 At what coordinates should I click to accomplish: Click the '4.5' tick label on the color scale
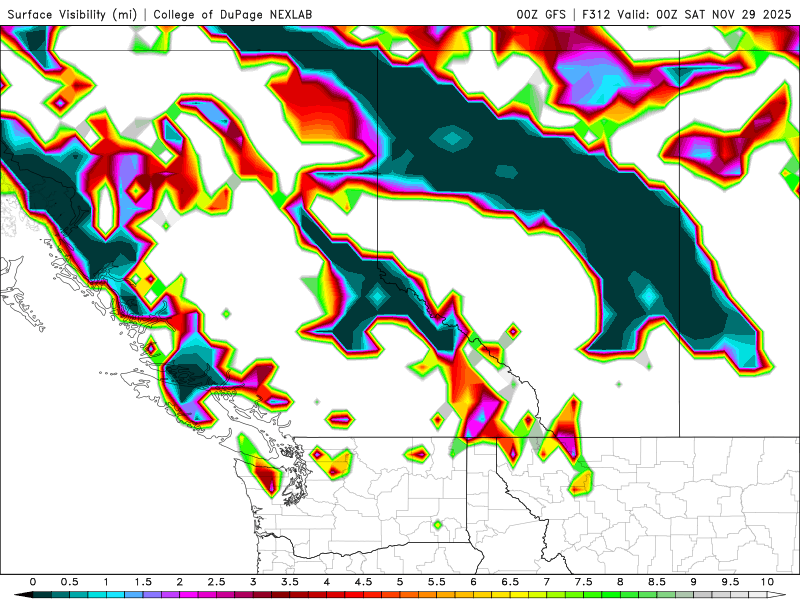[363, 582]
